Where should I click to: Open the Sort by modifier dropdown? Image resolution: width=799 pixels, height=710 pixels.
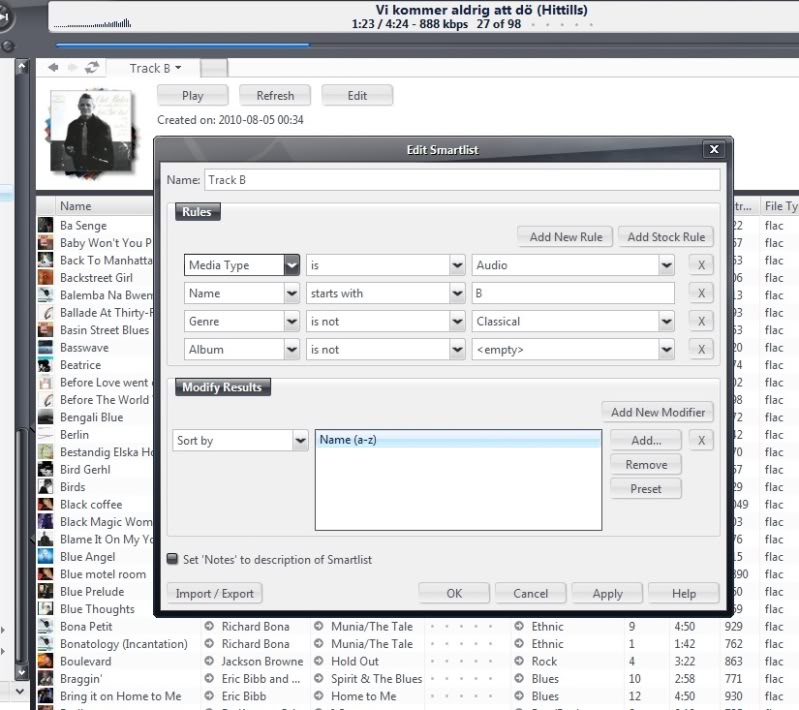[300, 440]
